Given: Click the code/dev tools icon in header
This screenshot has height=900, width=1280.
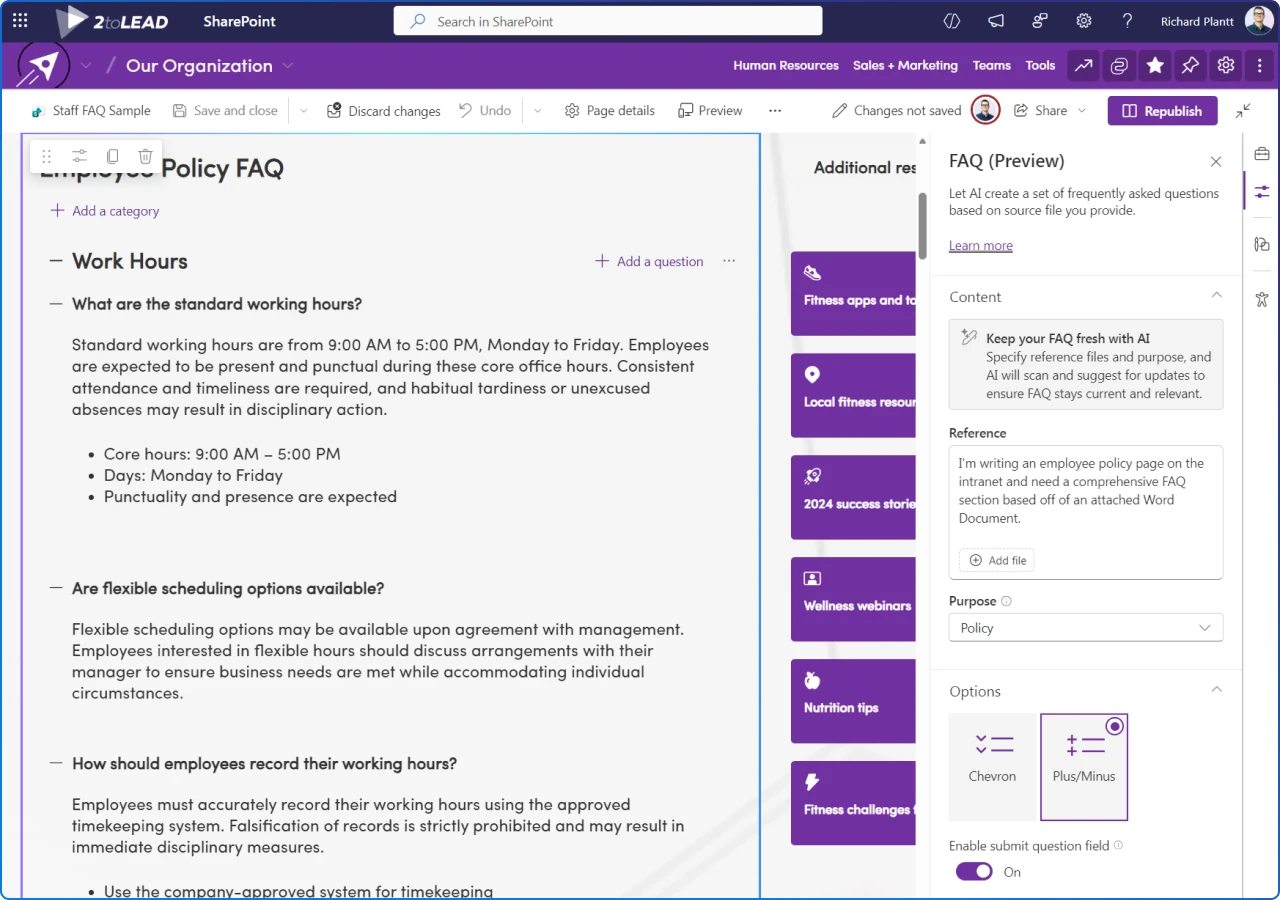Looking at the screenshot, I should coord(952,21).
